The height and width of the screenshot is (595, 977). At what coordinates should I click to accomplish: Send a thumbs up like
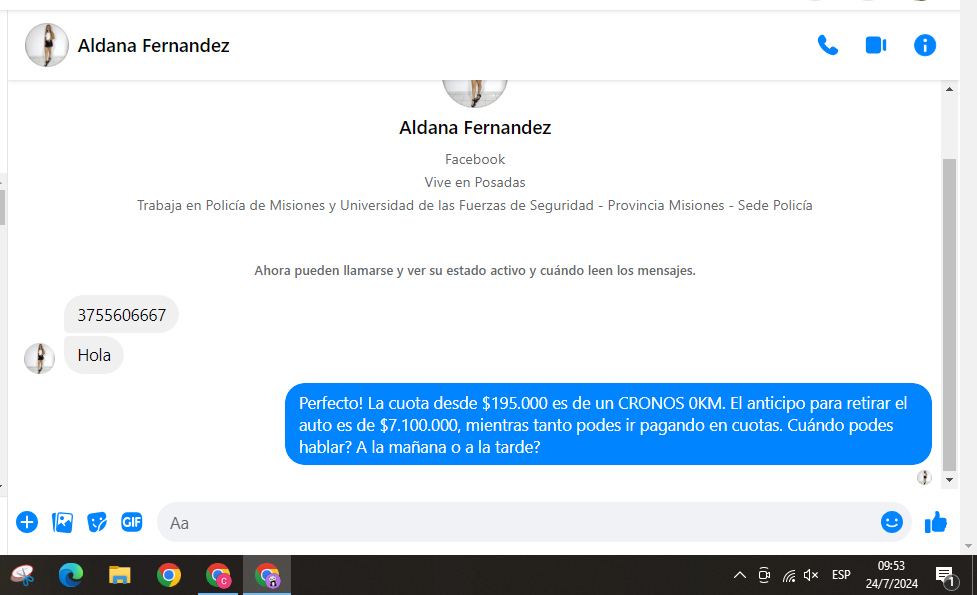click(x=935, y=522)
